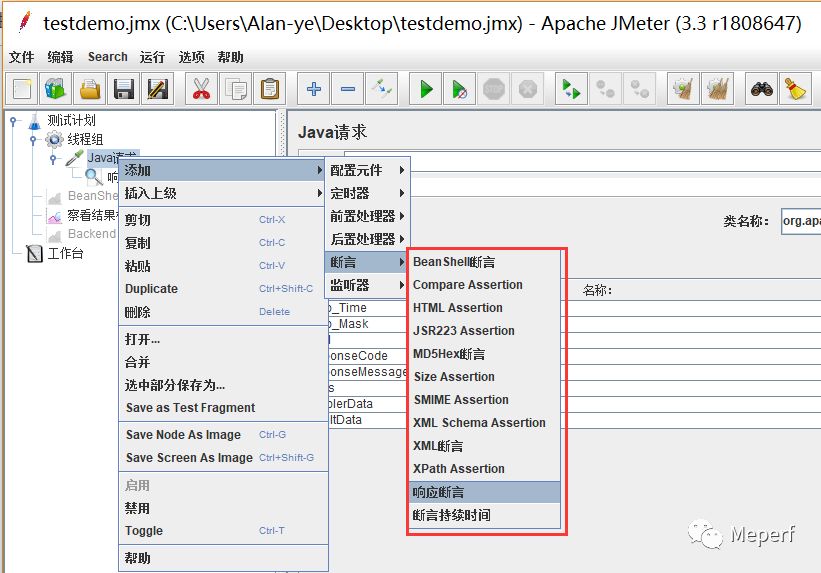Click the Copy toolbar icon
Image resolution: width=821 pixels, height=573 pixels.
pos(236,89)
